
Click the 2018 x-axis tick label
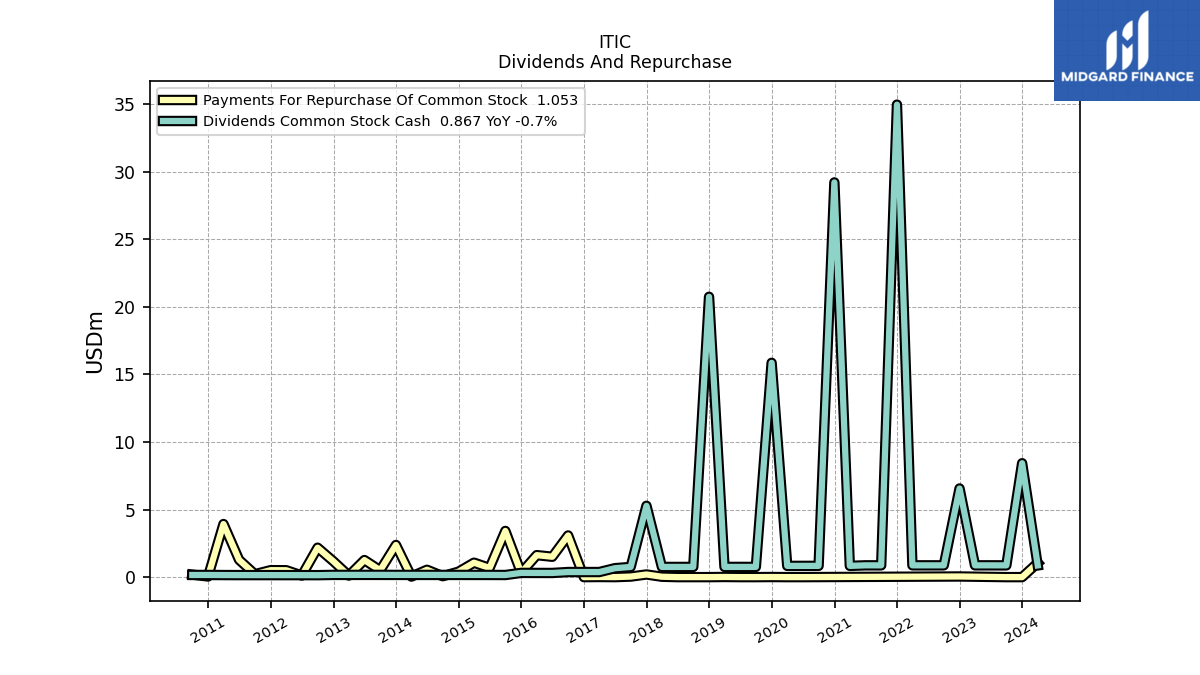[647, 630]
